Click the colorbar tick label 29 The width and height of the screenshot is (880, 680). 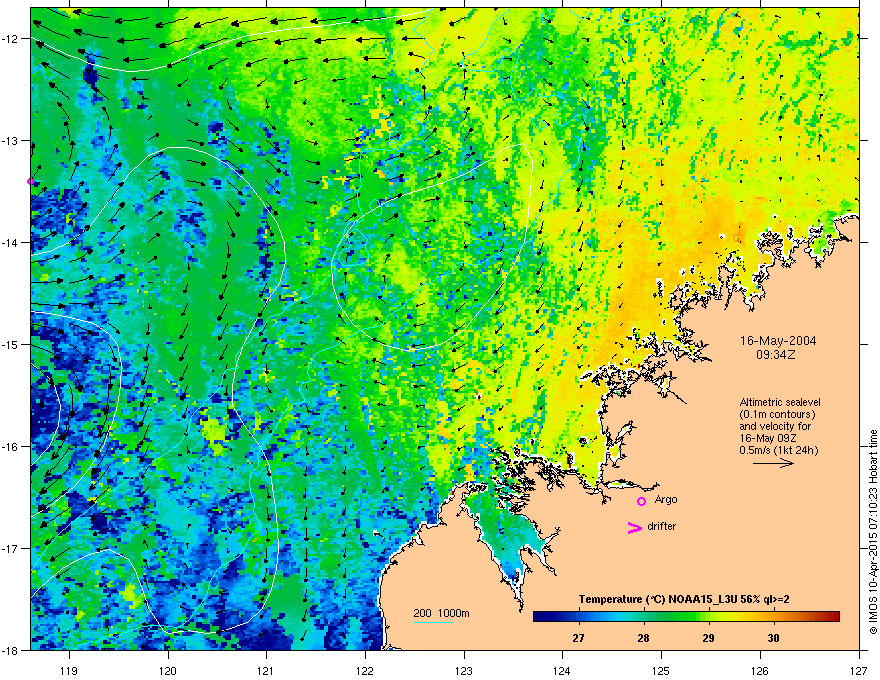pos(708,638)
